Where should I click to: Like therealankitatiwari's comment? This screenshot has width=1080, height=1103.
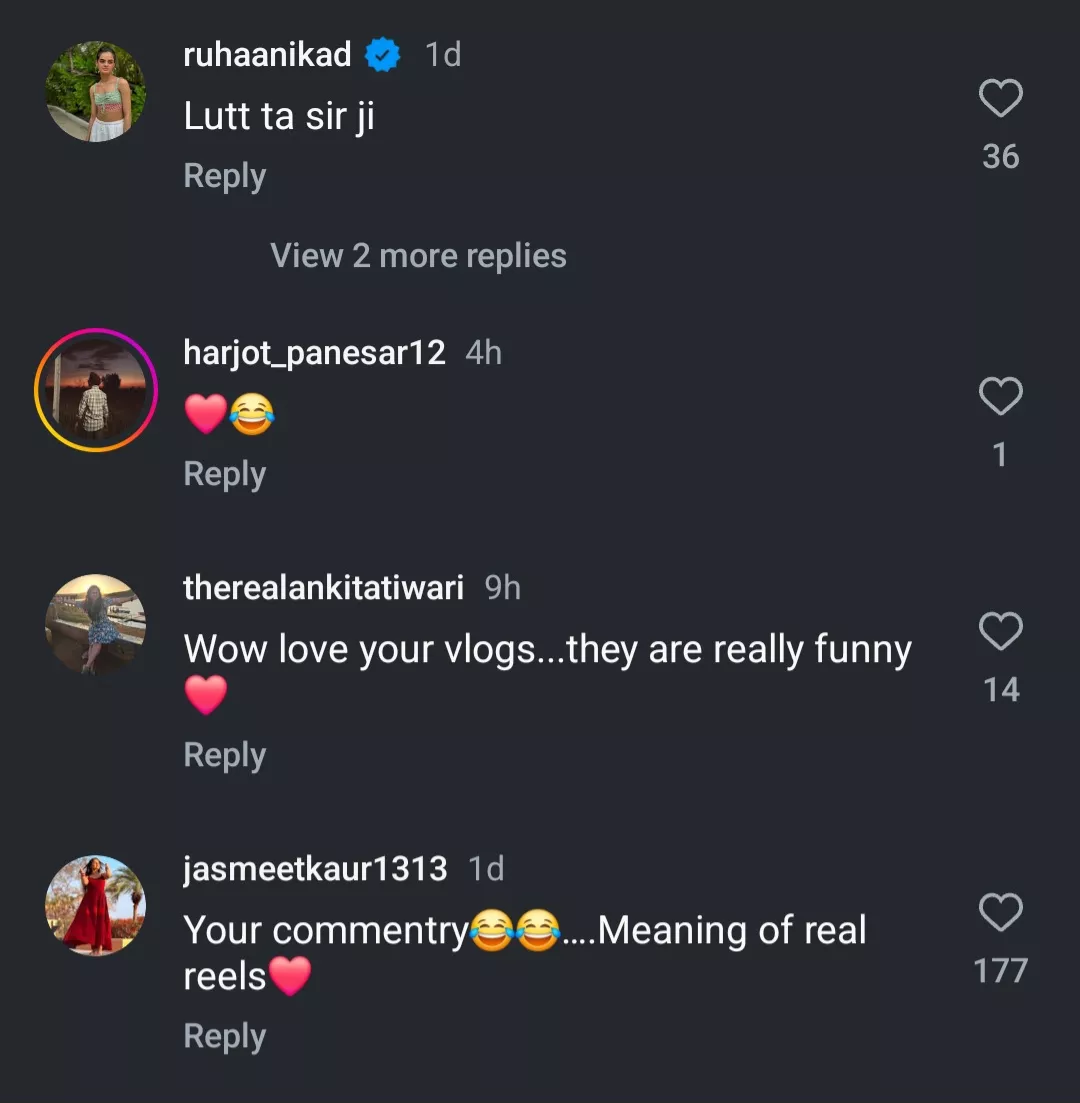pos(1000,632)
